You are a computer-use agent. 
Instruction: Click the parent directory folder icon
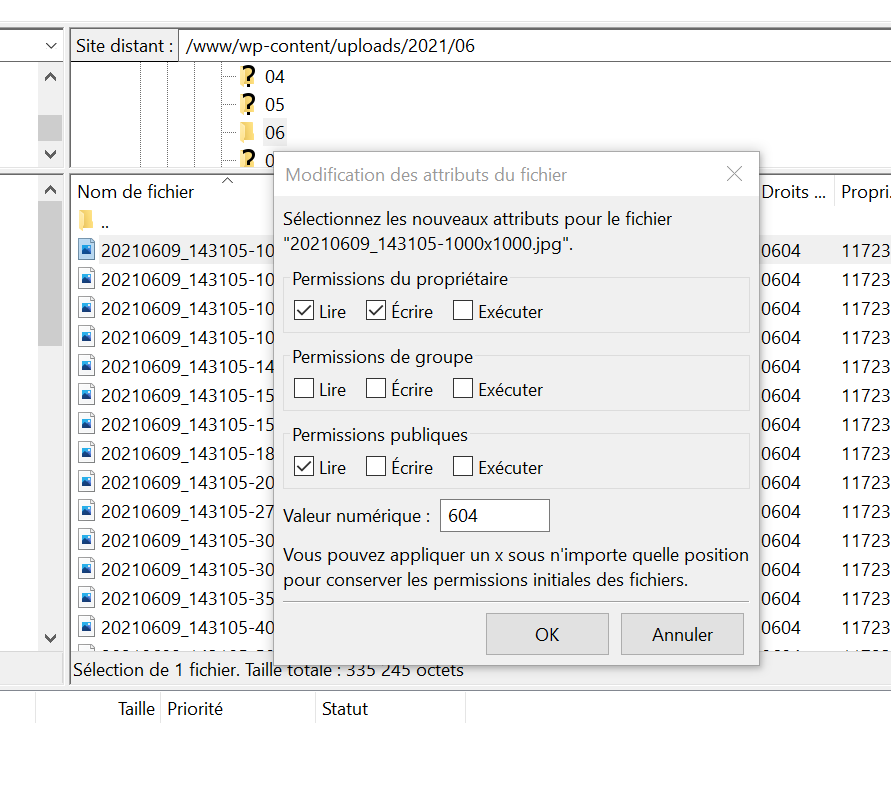click(86, 221)
